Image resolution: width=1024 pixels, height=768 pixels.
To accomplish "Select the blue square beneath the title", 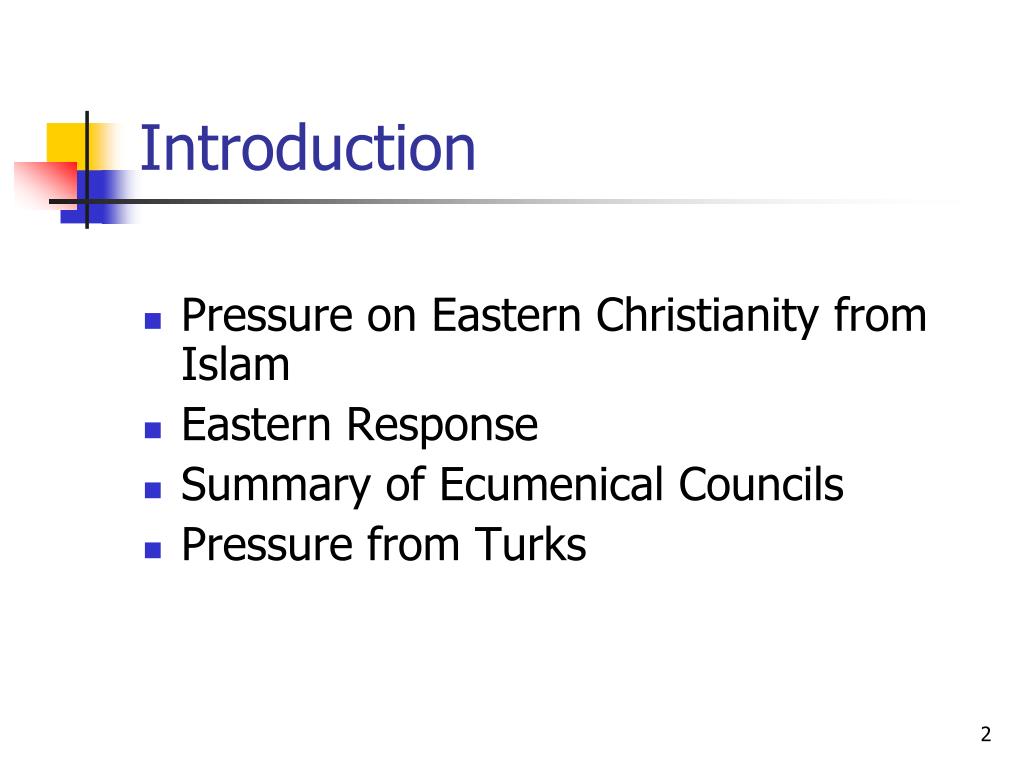I will (x=98, y=197).
